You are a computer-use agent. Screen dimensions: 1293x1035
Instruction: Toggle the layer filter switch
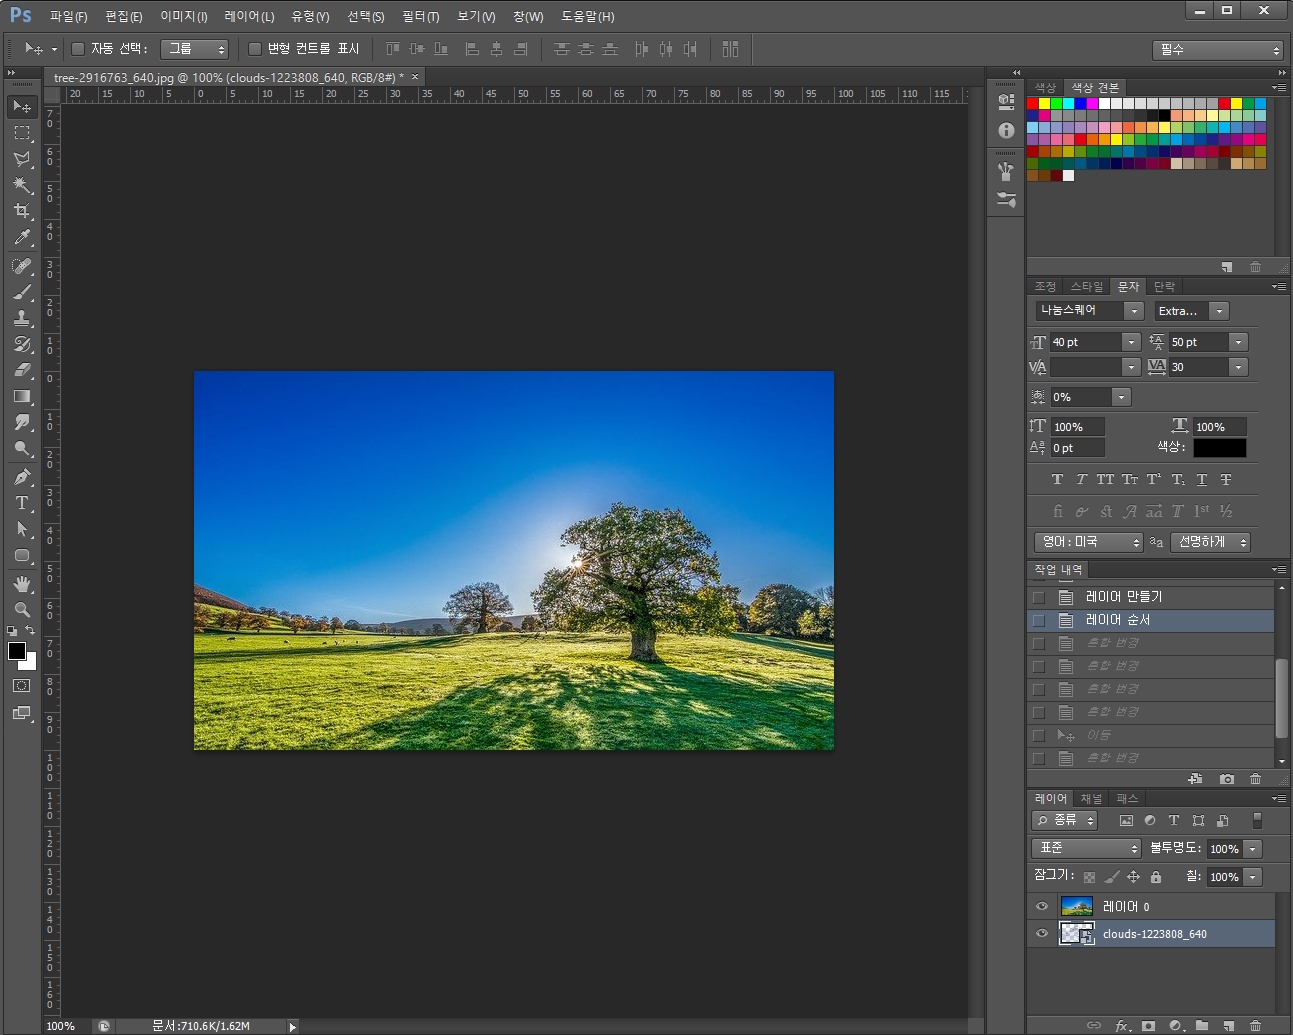coord(1257,820)
